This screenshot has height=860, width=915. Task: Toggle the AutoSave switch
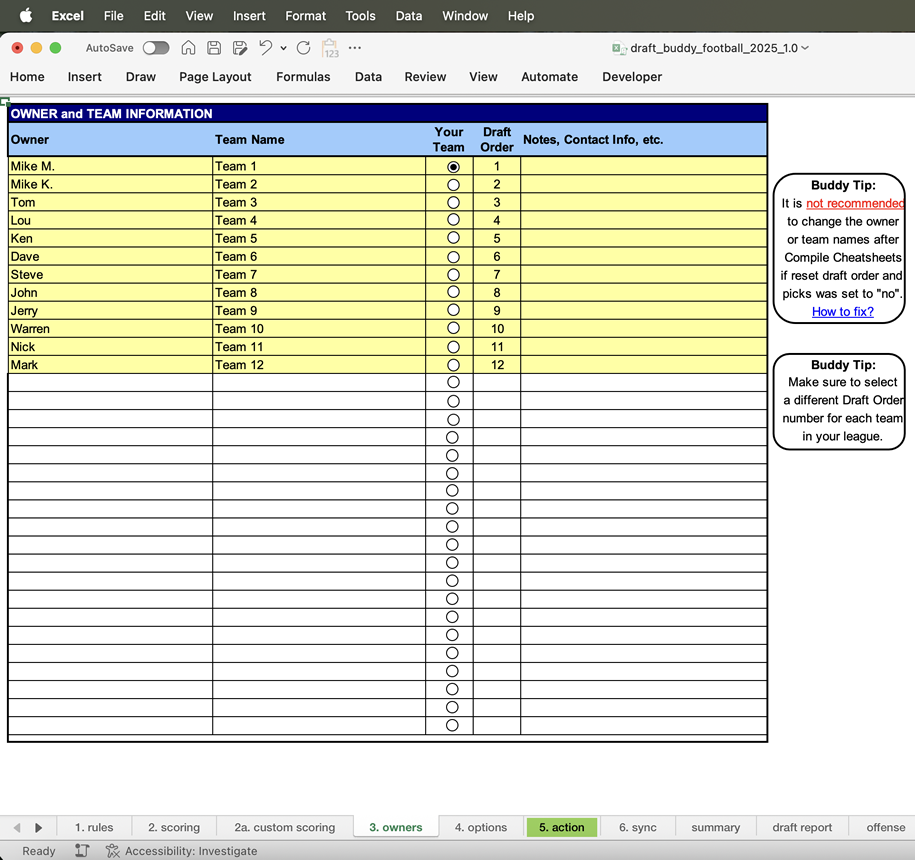(x=156, y=48)
